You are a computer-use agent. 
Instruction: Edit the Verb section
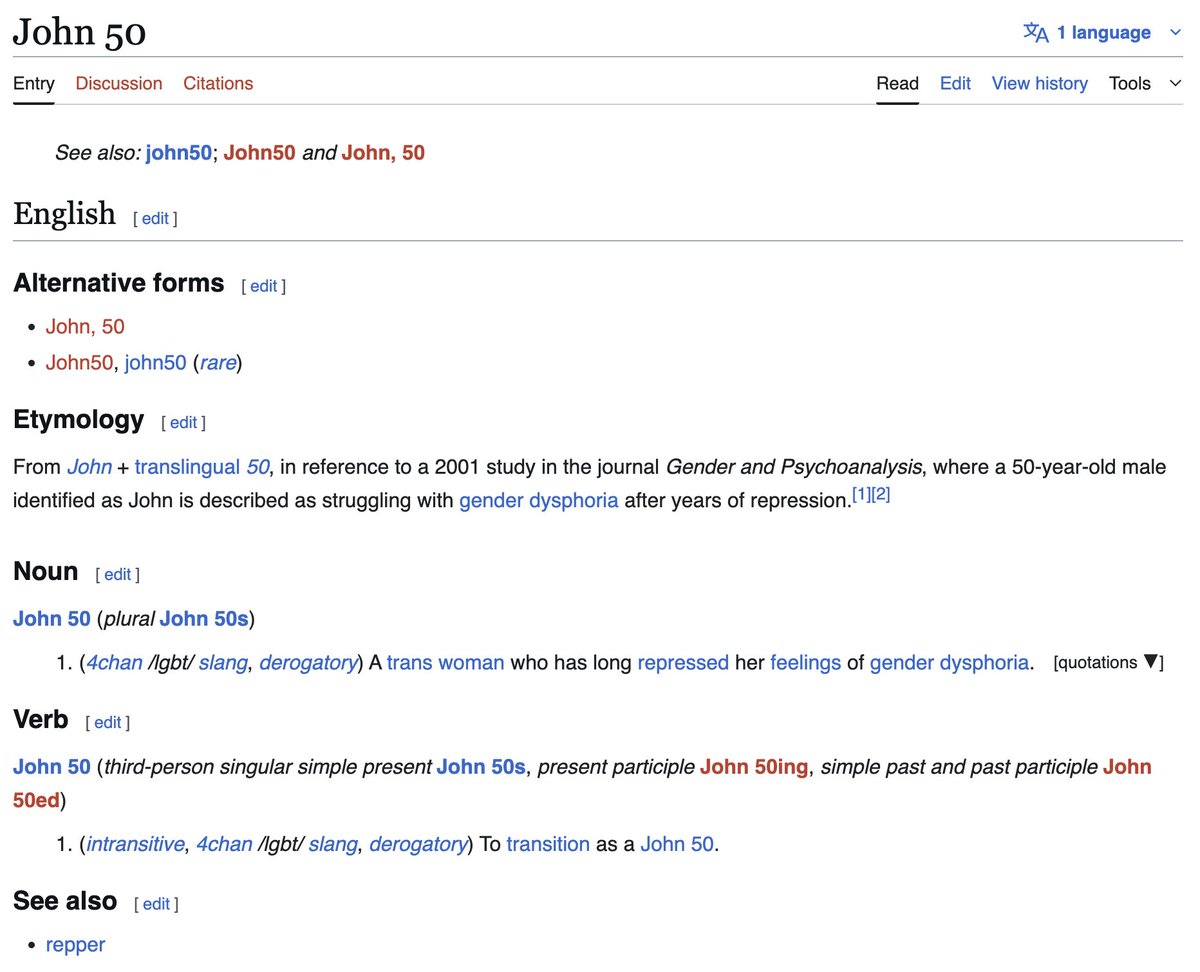pos(107,723)
